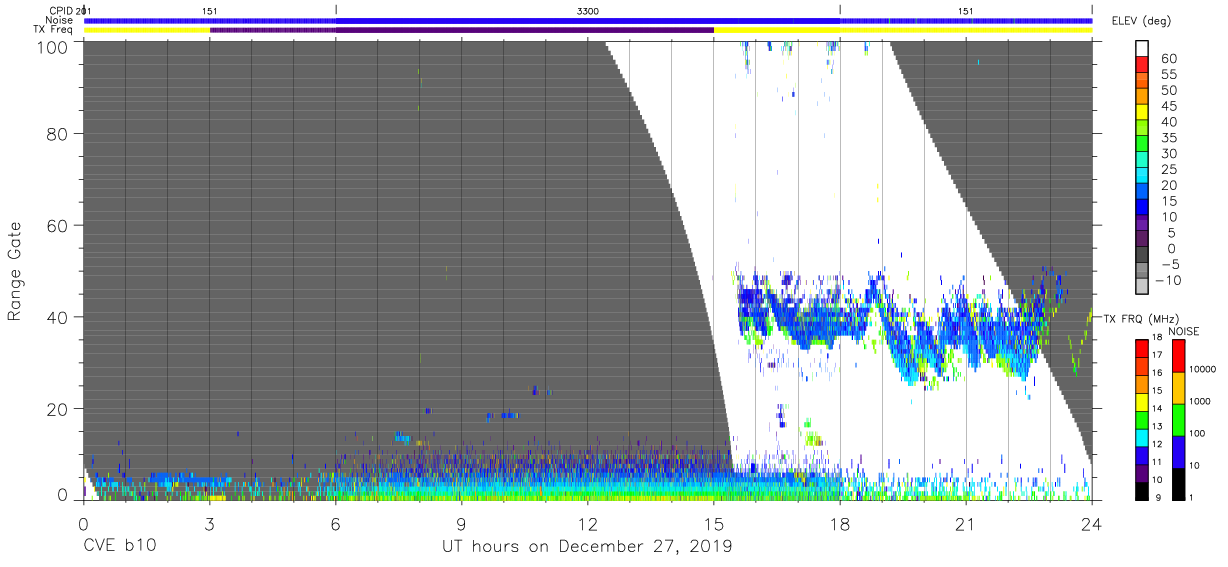Click the TX FRQ scale label '14'
This screenshot has width=1228, height=567.
click(1157, 408)
